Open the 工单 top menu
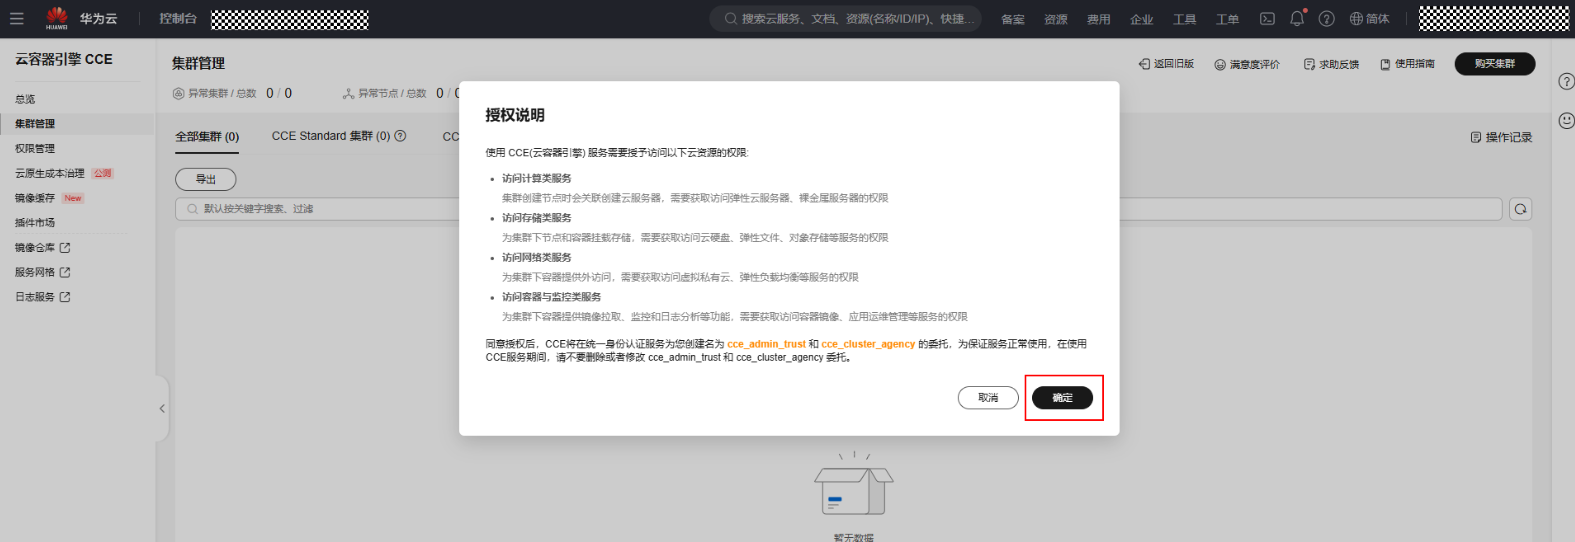Image resolution: width=1575 pixels, height=542 pixels. (1228, 19)
